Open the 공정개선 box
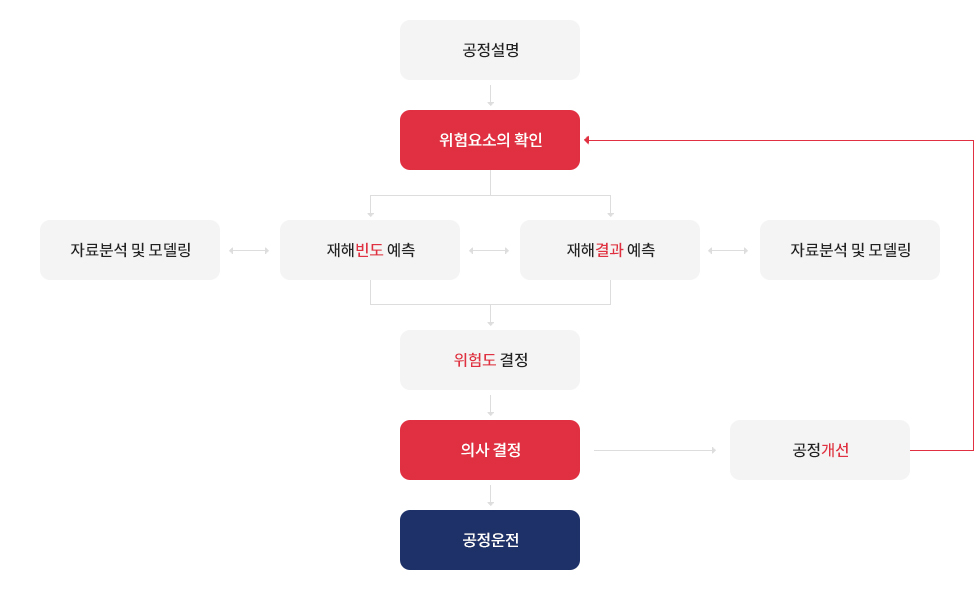The width and height of the screenshot is (980, 590). coord(820,450)
